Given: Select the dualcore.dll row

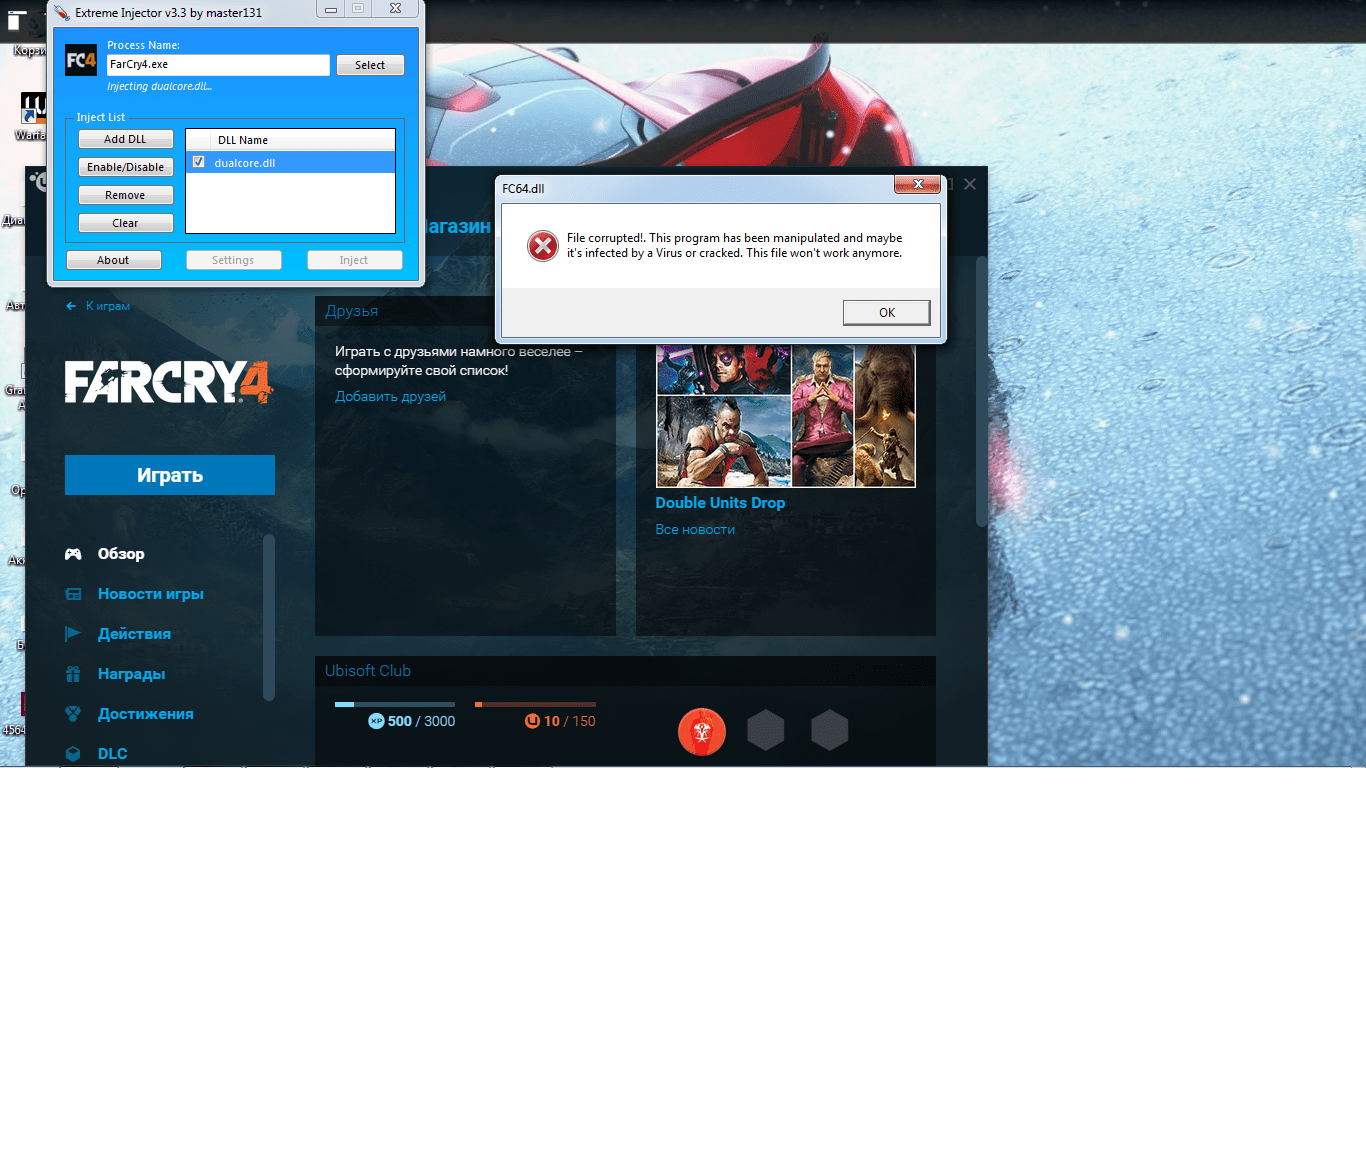Looking at the screenshot, I should click(x=290, y=162).
